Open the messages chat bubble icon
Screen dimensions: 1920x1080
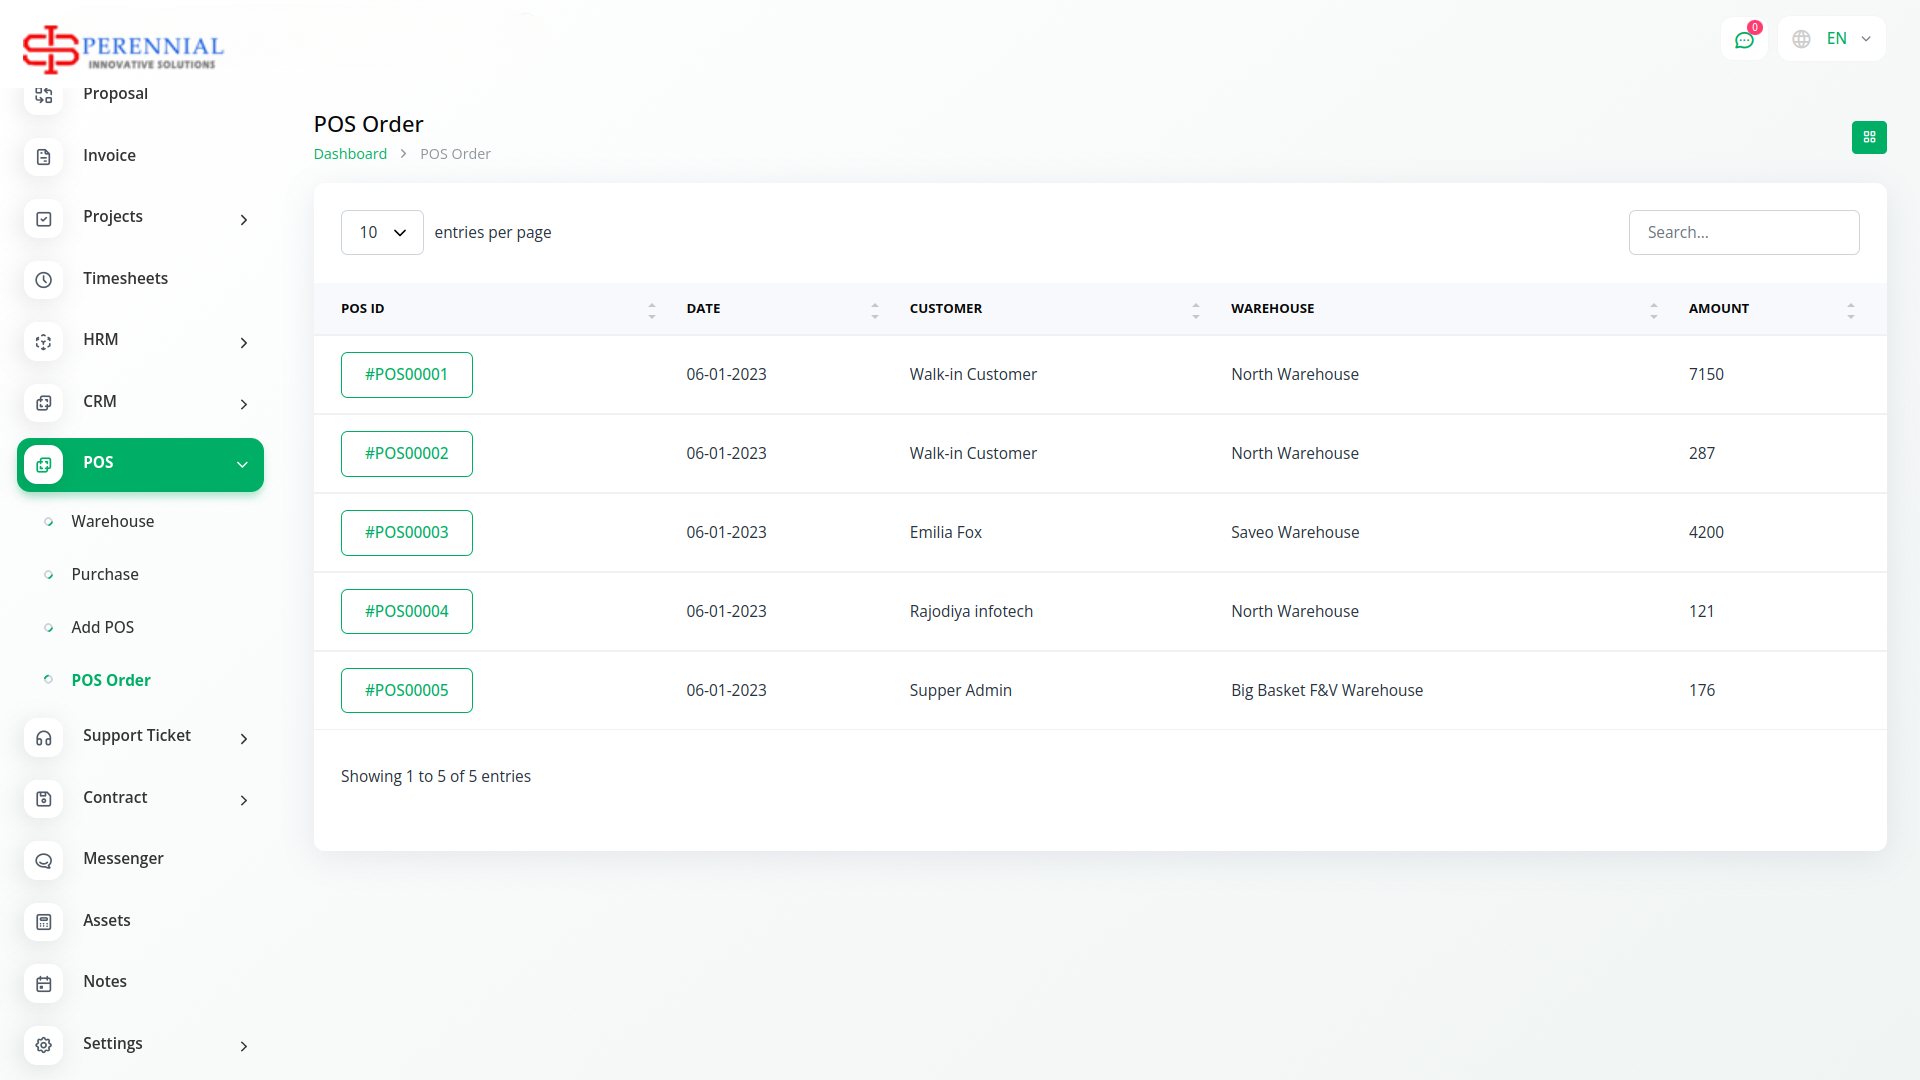point(1744,40)
